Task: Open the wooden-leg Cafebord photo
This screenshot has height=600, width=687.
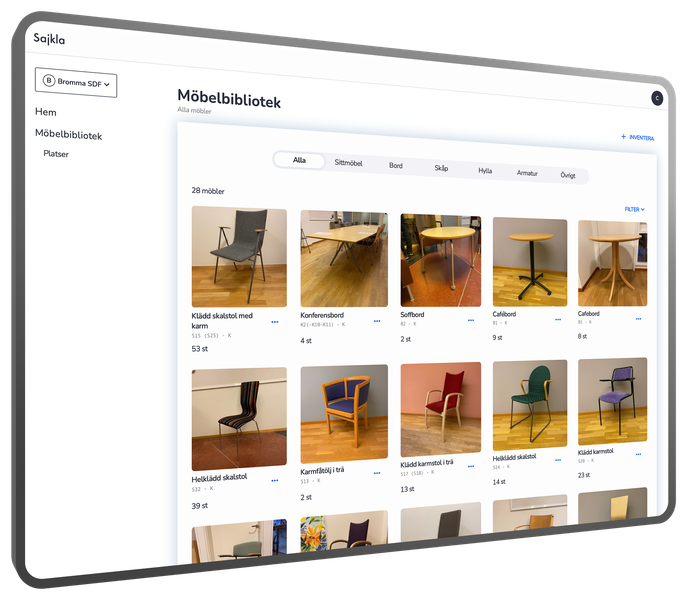Action: (613, 263)
